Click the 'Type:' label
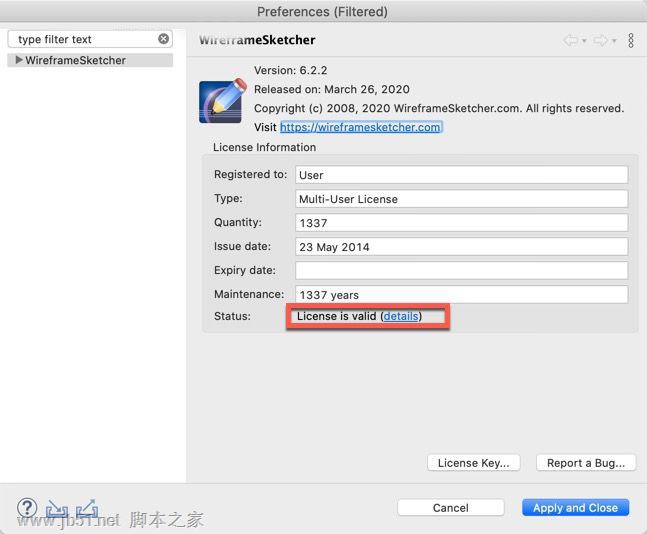Viewport: 647px width, 534px height. coord(228,198)
